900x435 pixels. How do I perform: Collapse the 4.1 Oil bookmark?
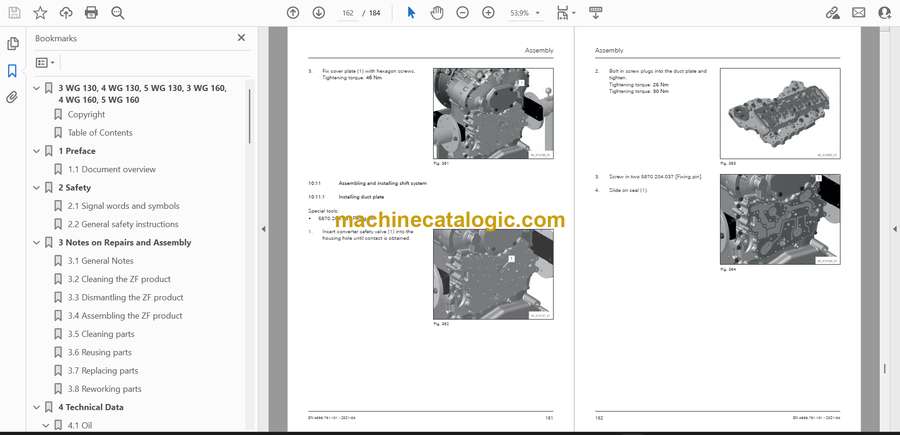point(46,426)
